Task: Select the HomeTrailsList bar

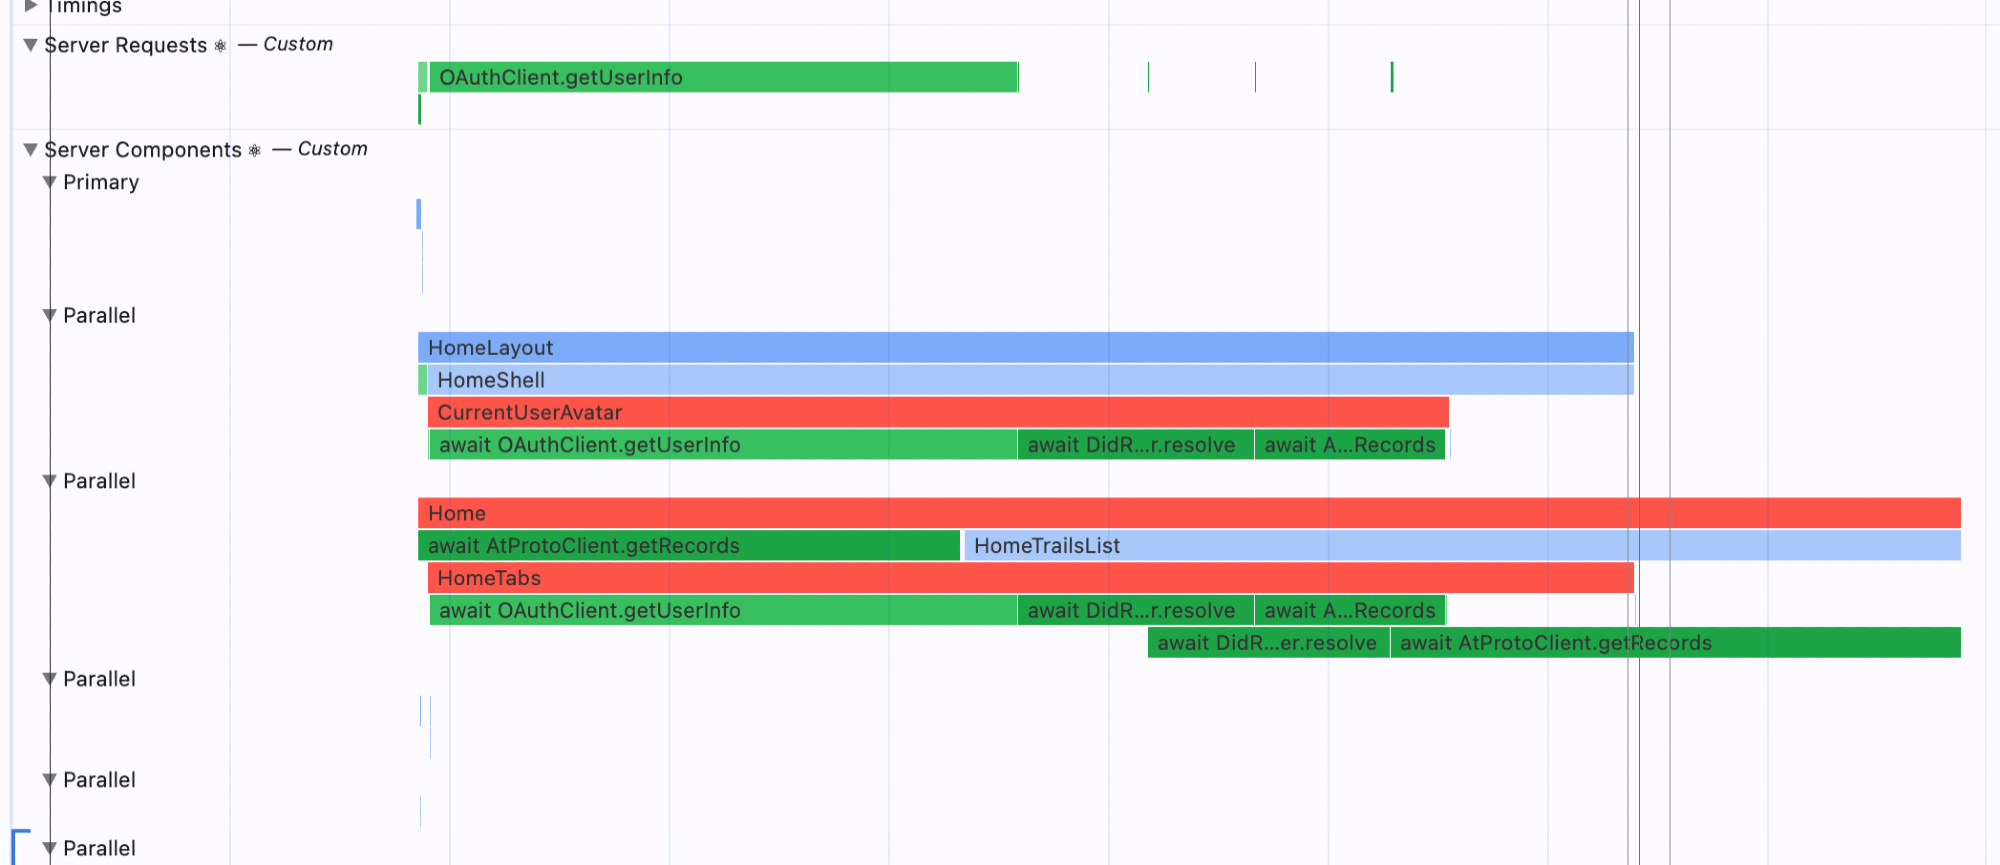Action: 1461,545
